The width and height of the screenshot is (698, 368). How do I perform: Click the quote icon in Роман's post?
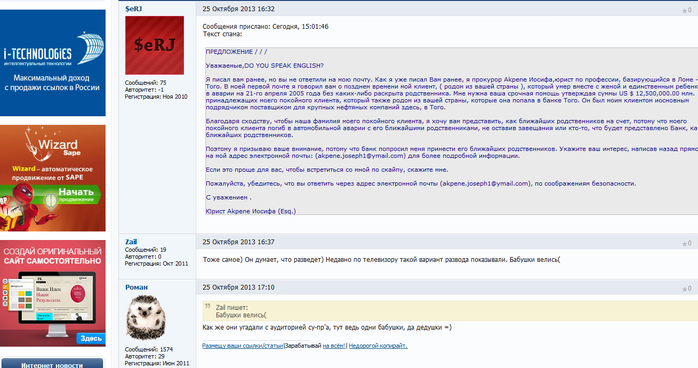207,307
